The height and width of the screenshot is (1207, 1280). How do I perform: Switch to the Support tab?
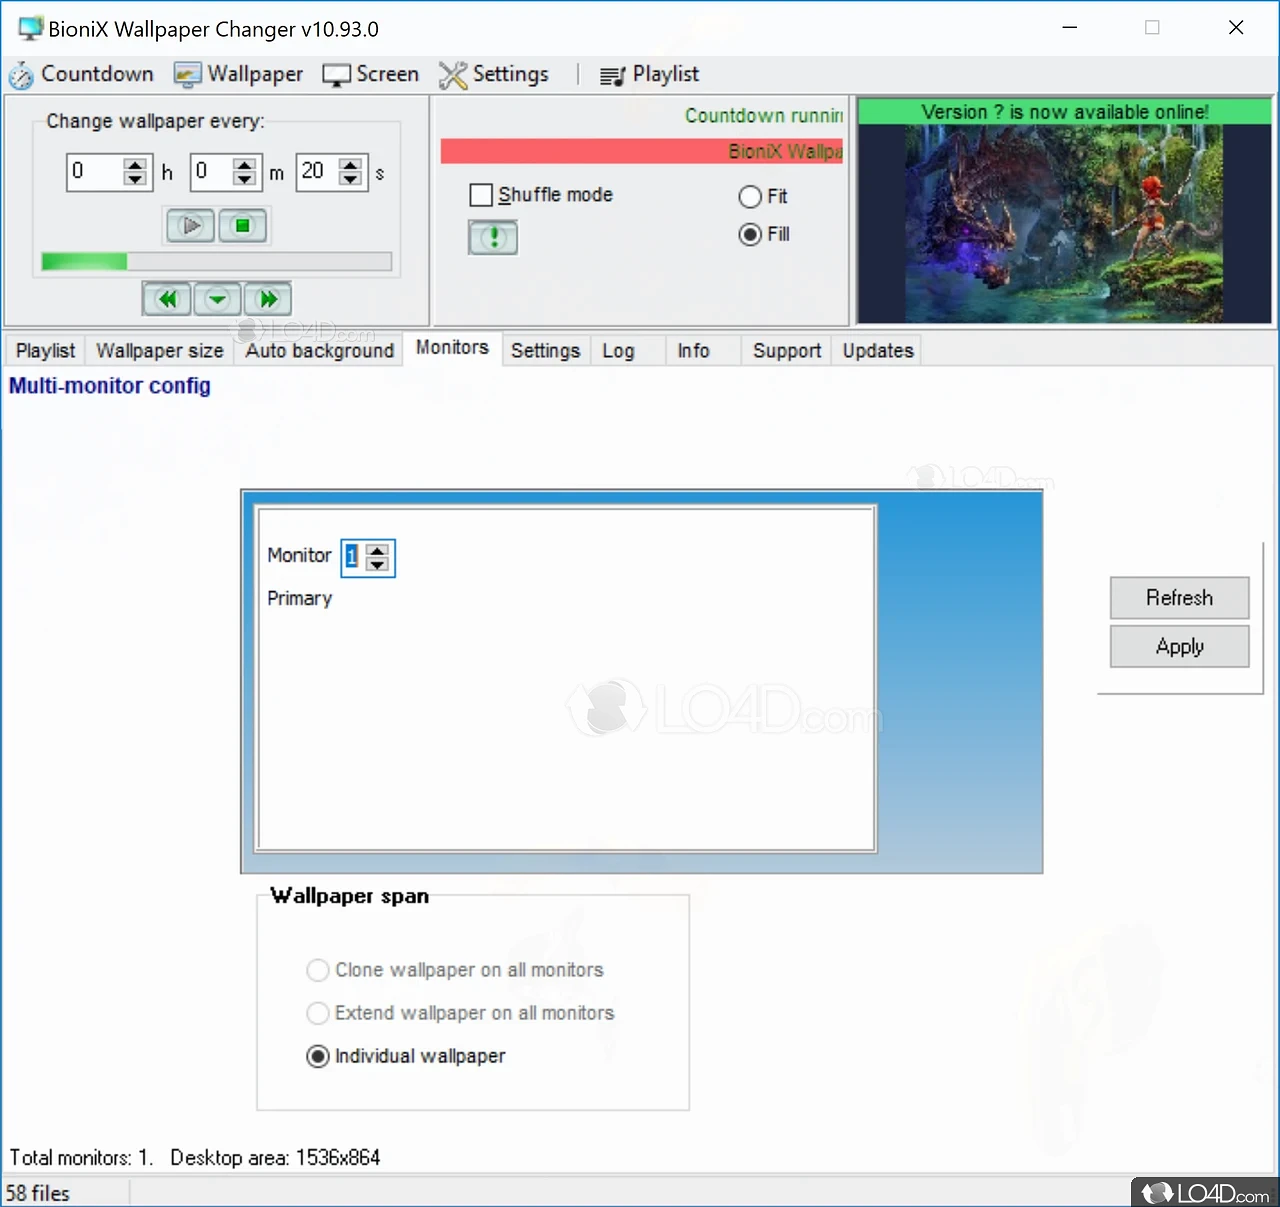(787, 351)
